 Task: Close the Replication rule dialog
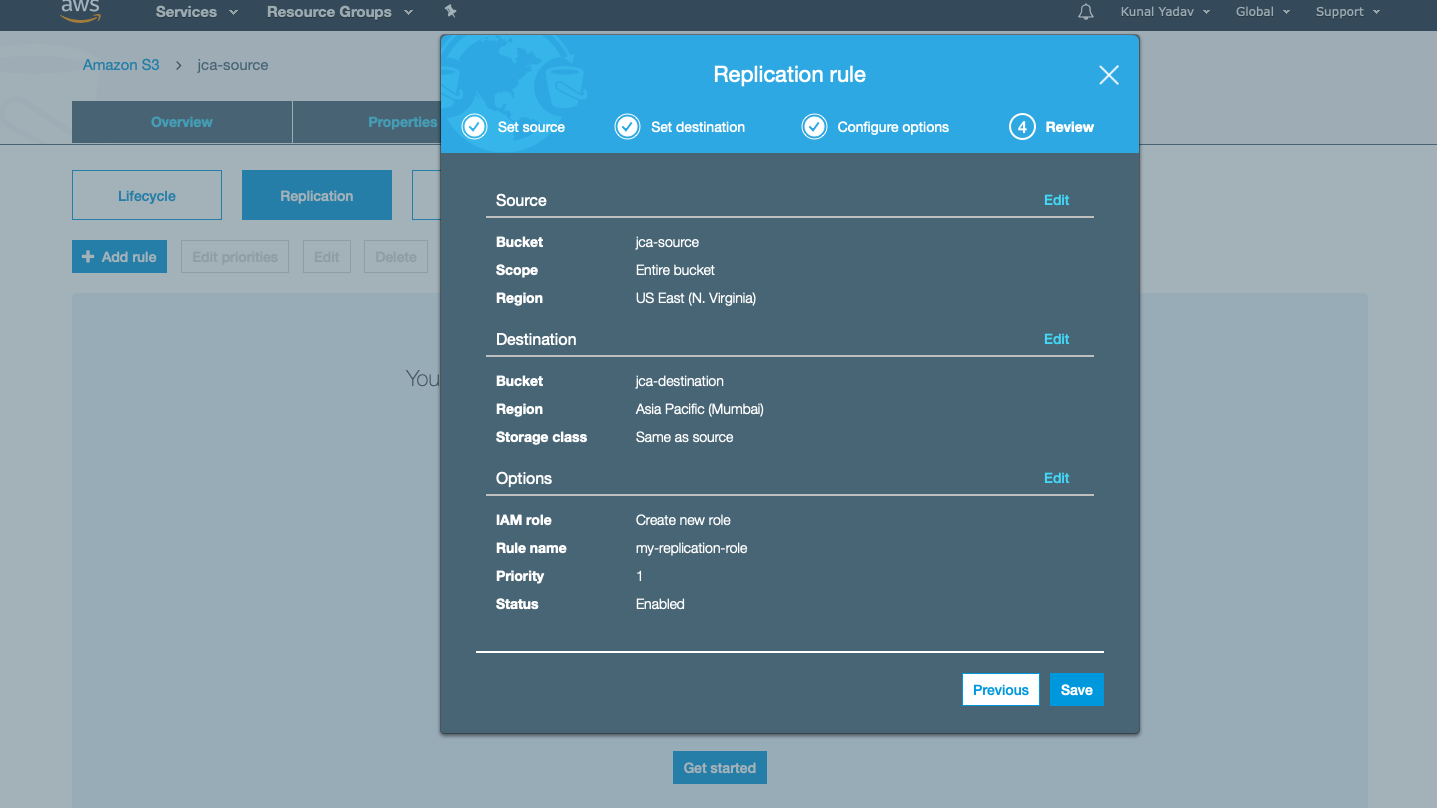tap(1109, 75)
